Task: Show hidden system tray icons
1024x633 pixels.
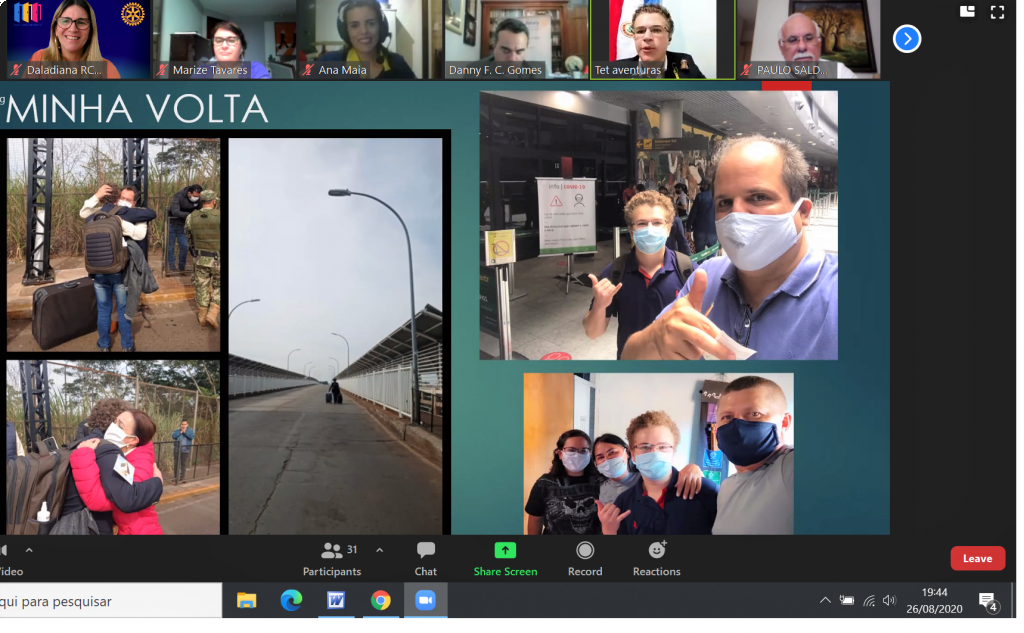Action: 825,600
